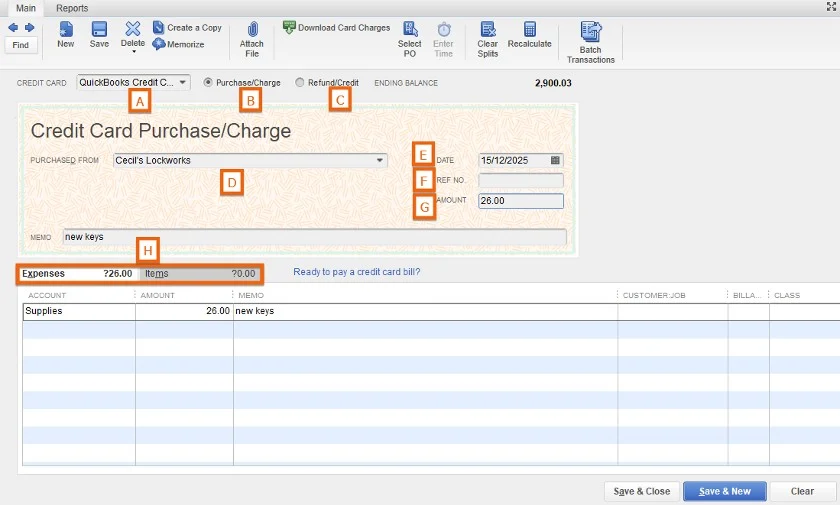
Task: Download Card Charges from bank
Action: tap(336, 27)
